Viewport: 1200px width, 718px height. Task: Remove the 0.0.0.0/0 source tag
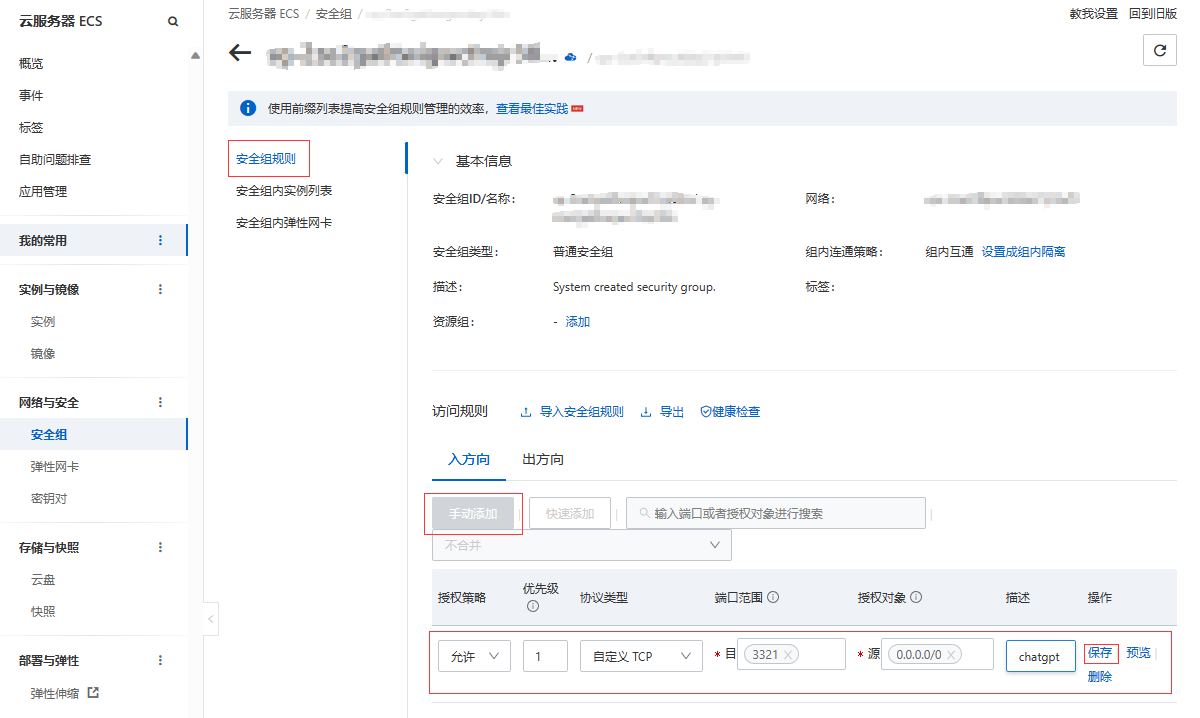[952, 655]
